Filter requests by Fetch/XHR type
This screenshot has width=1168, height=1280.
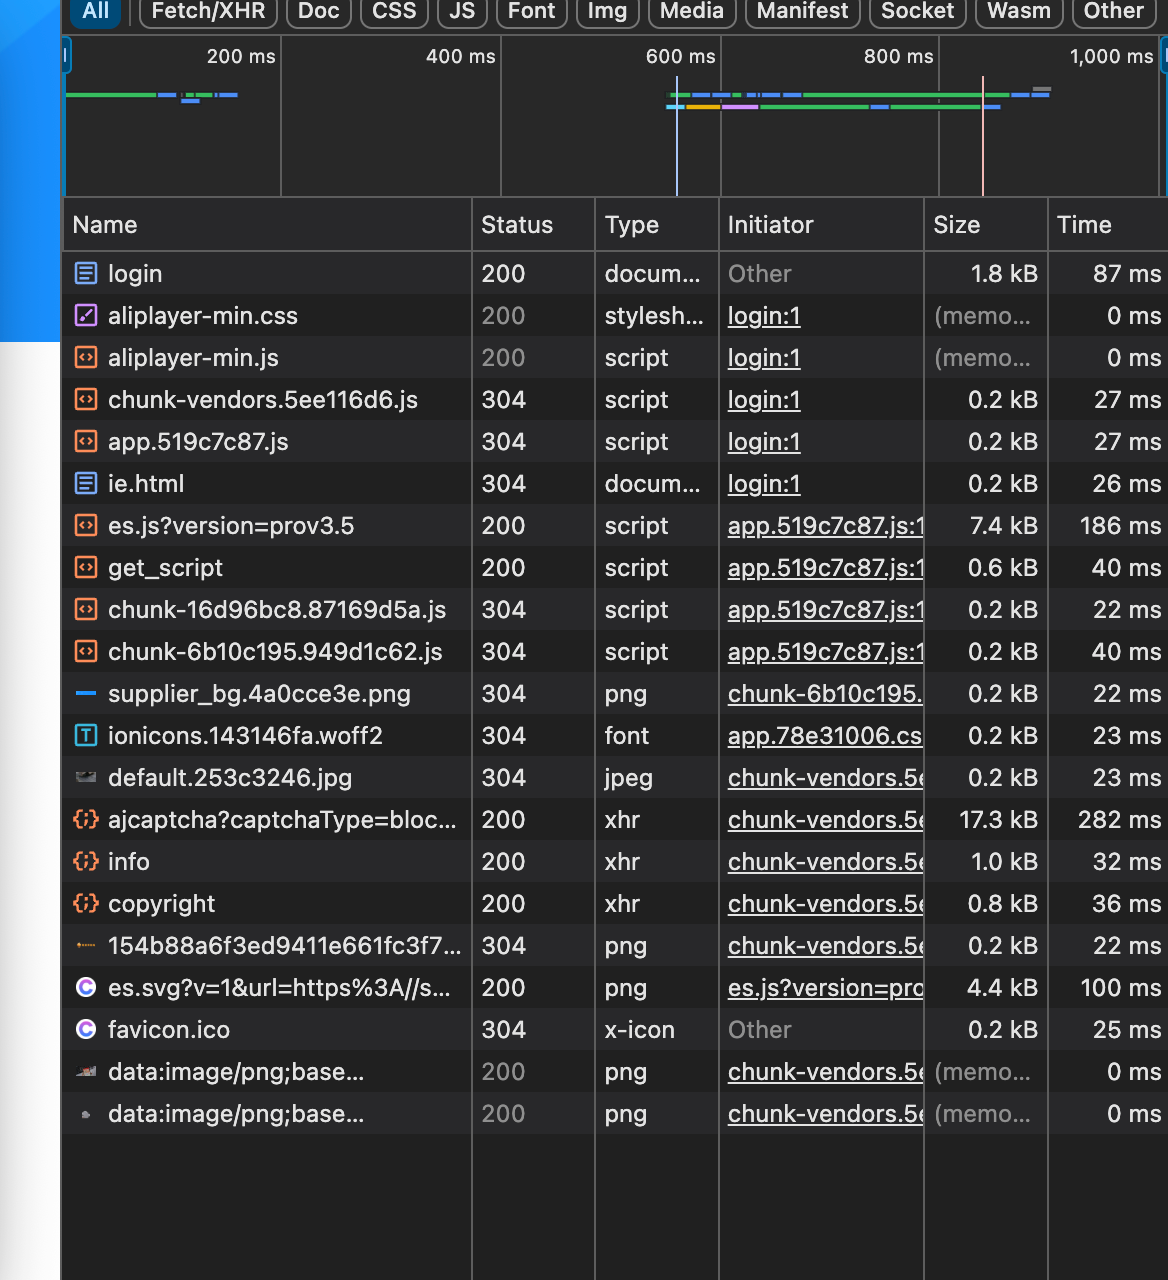coord(208,11)
